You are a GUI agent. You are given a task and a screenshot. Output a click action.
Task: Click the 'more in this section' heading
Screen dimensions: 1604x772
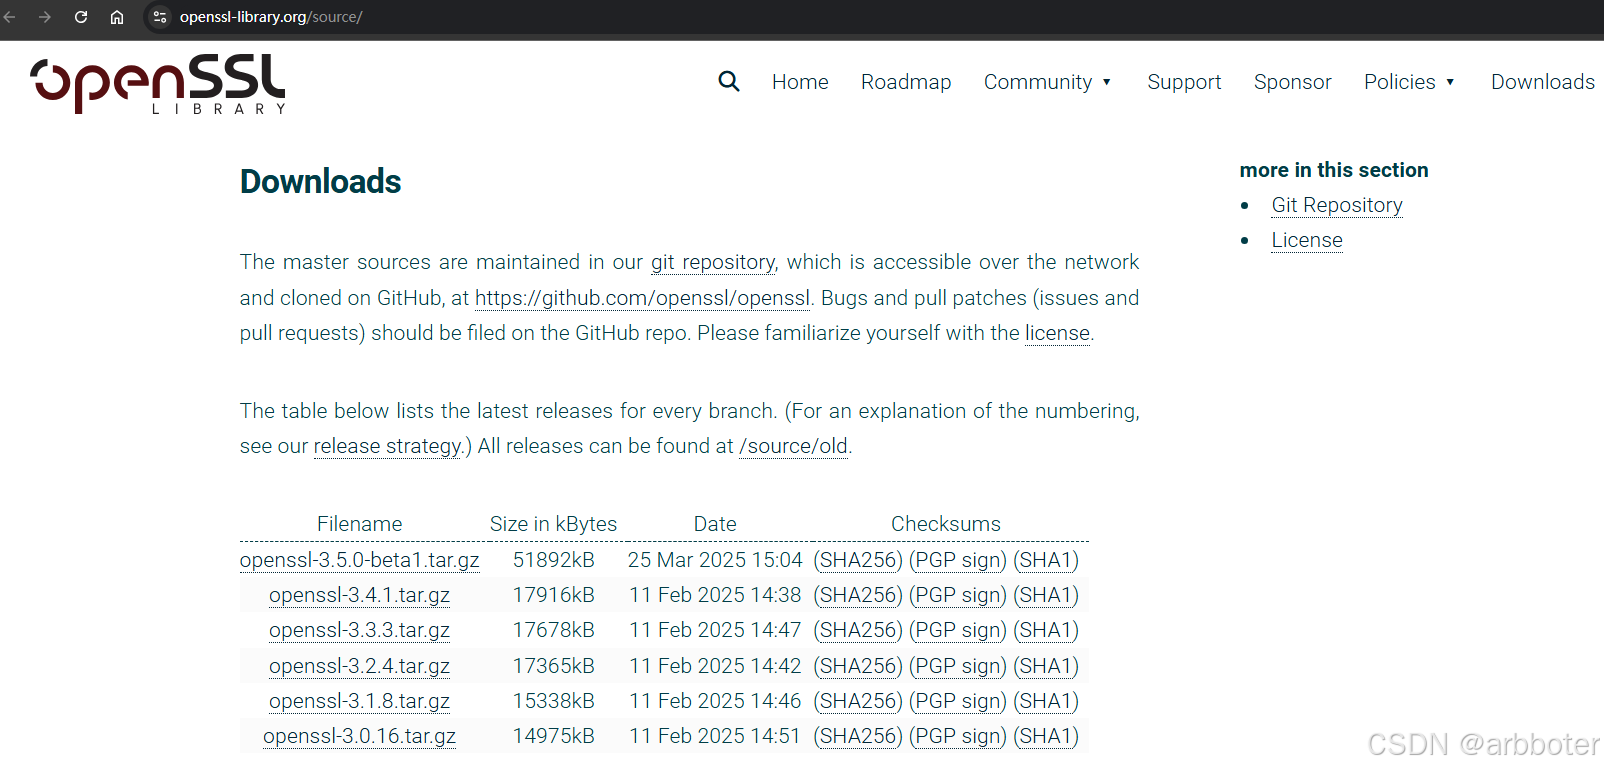click(x=1334, y=170)
